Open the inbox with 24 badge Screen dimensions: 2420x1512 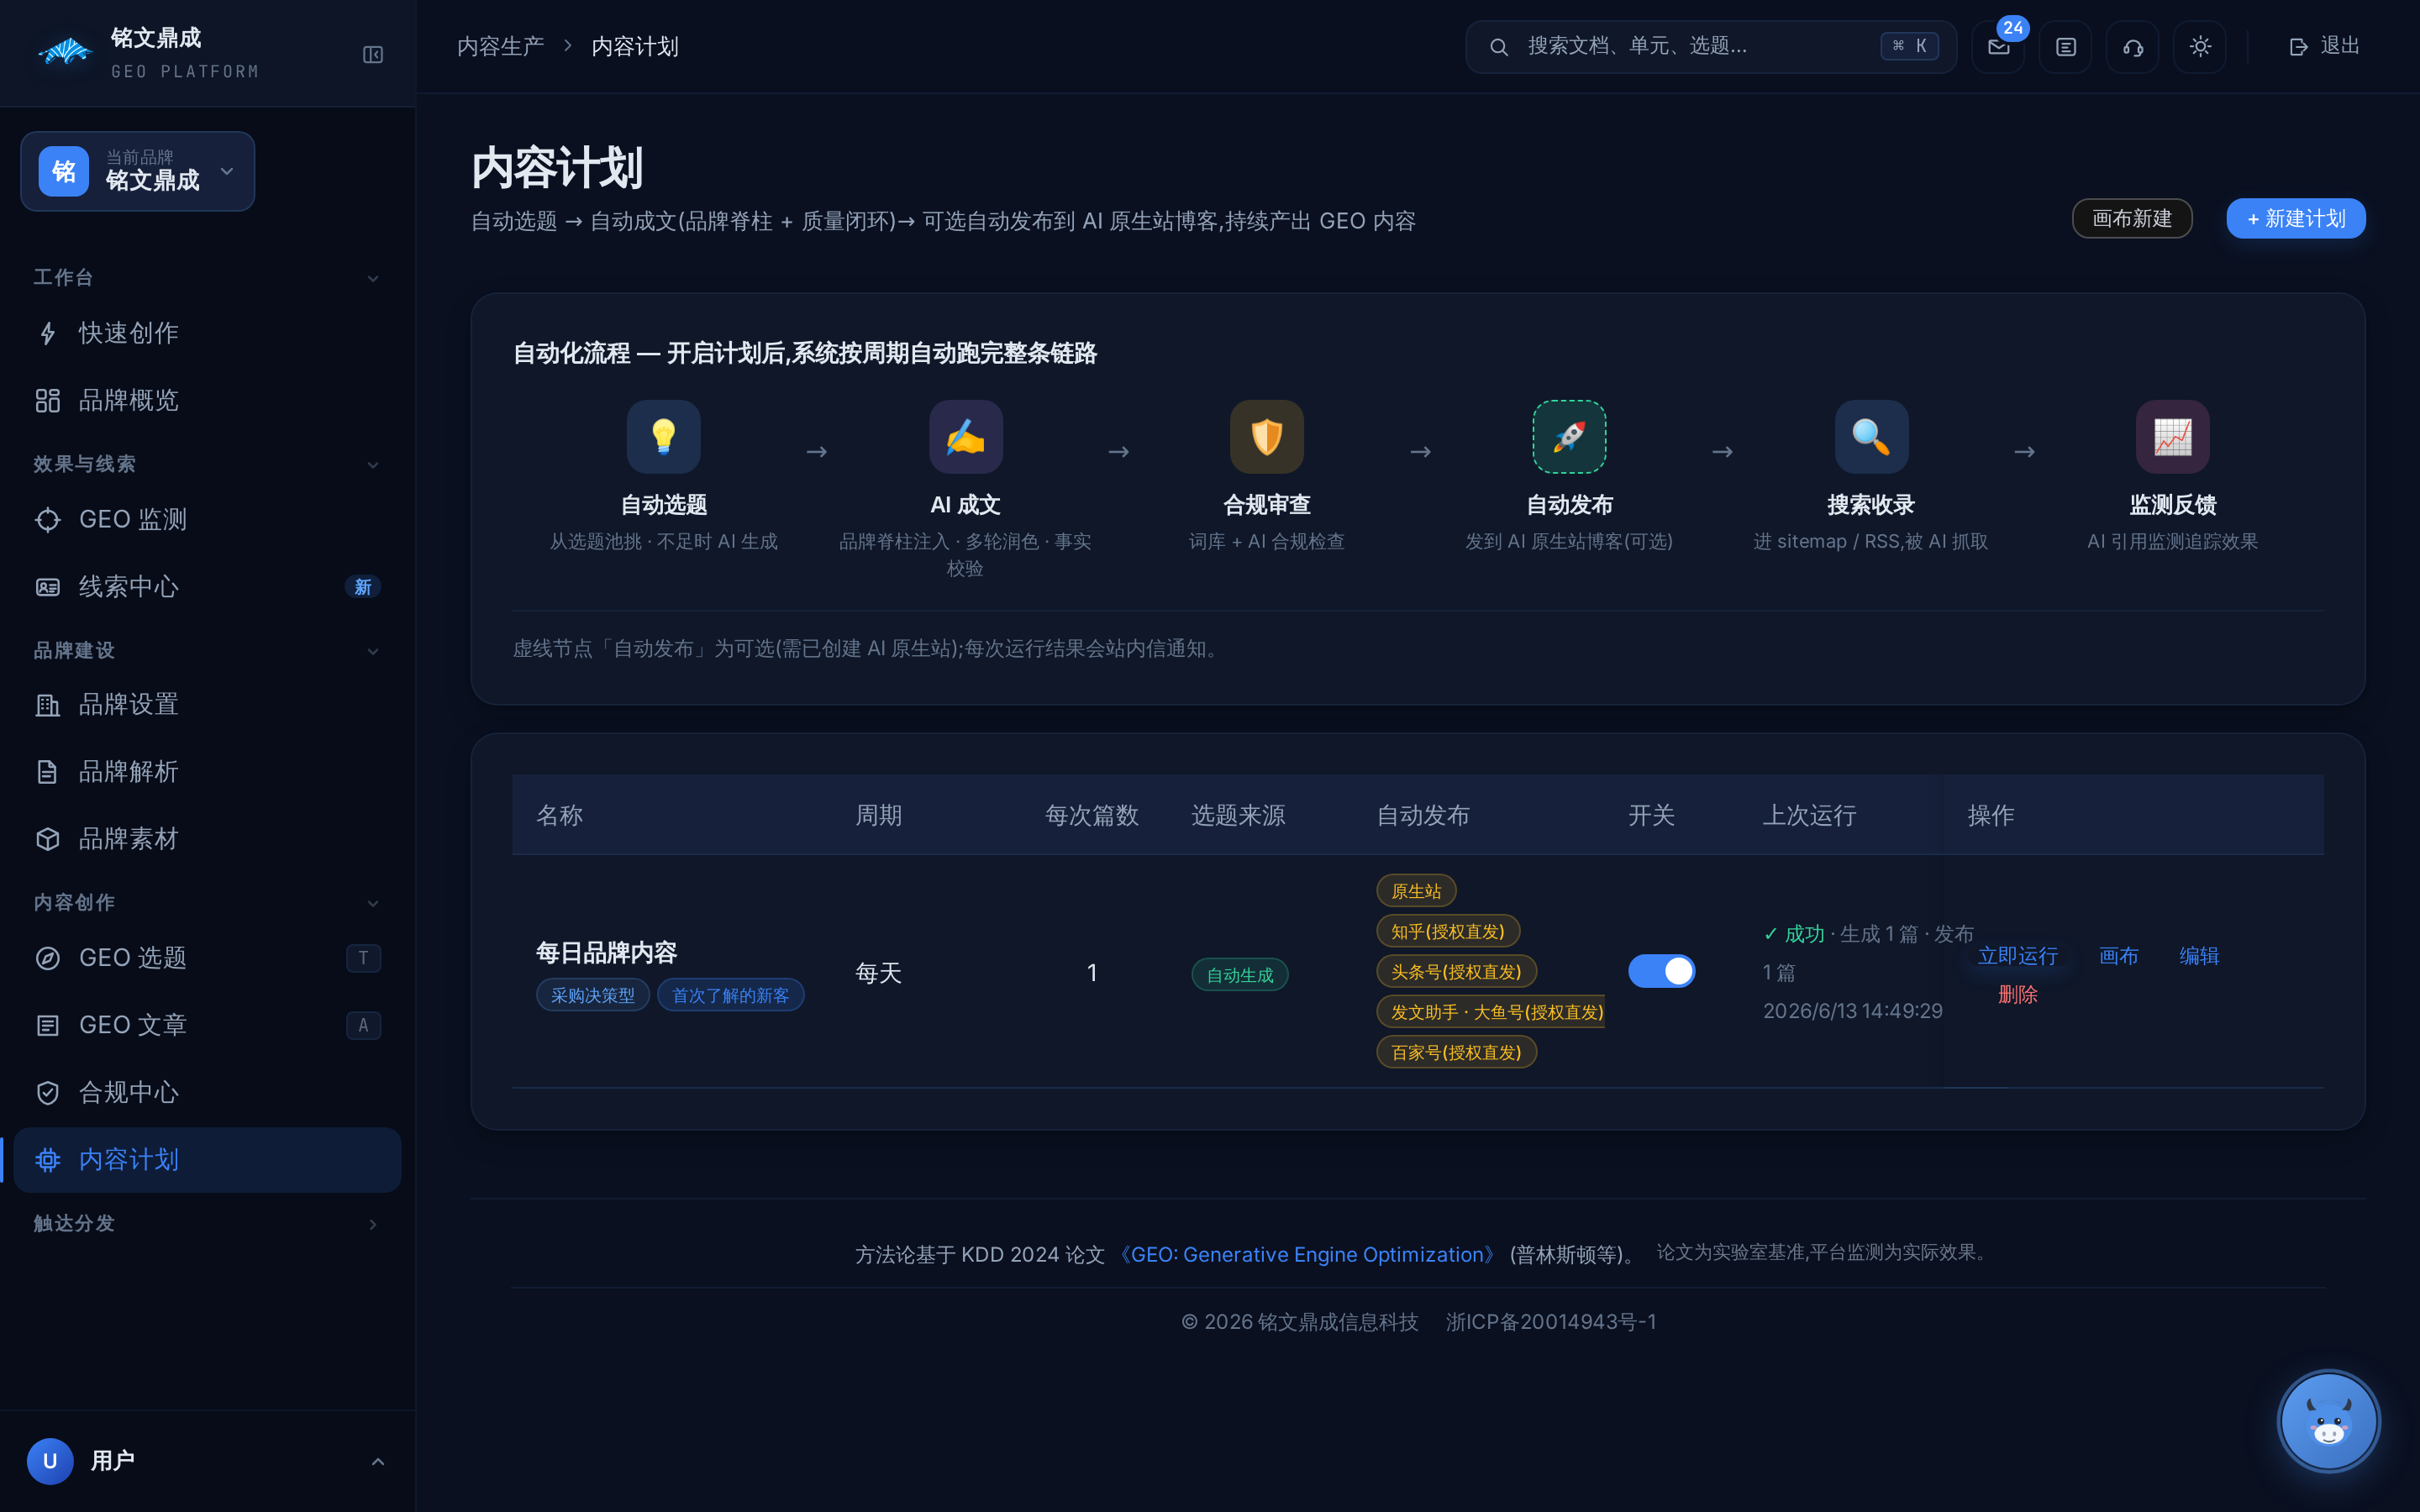(1998, 46)
